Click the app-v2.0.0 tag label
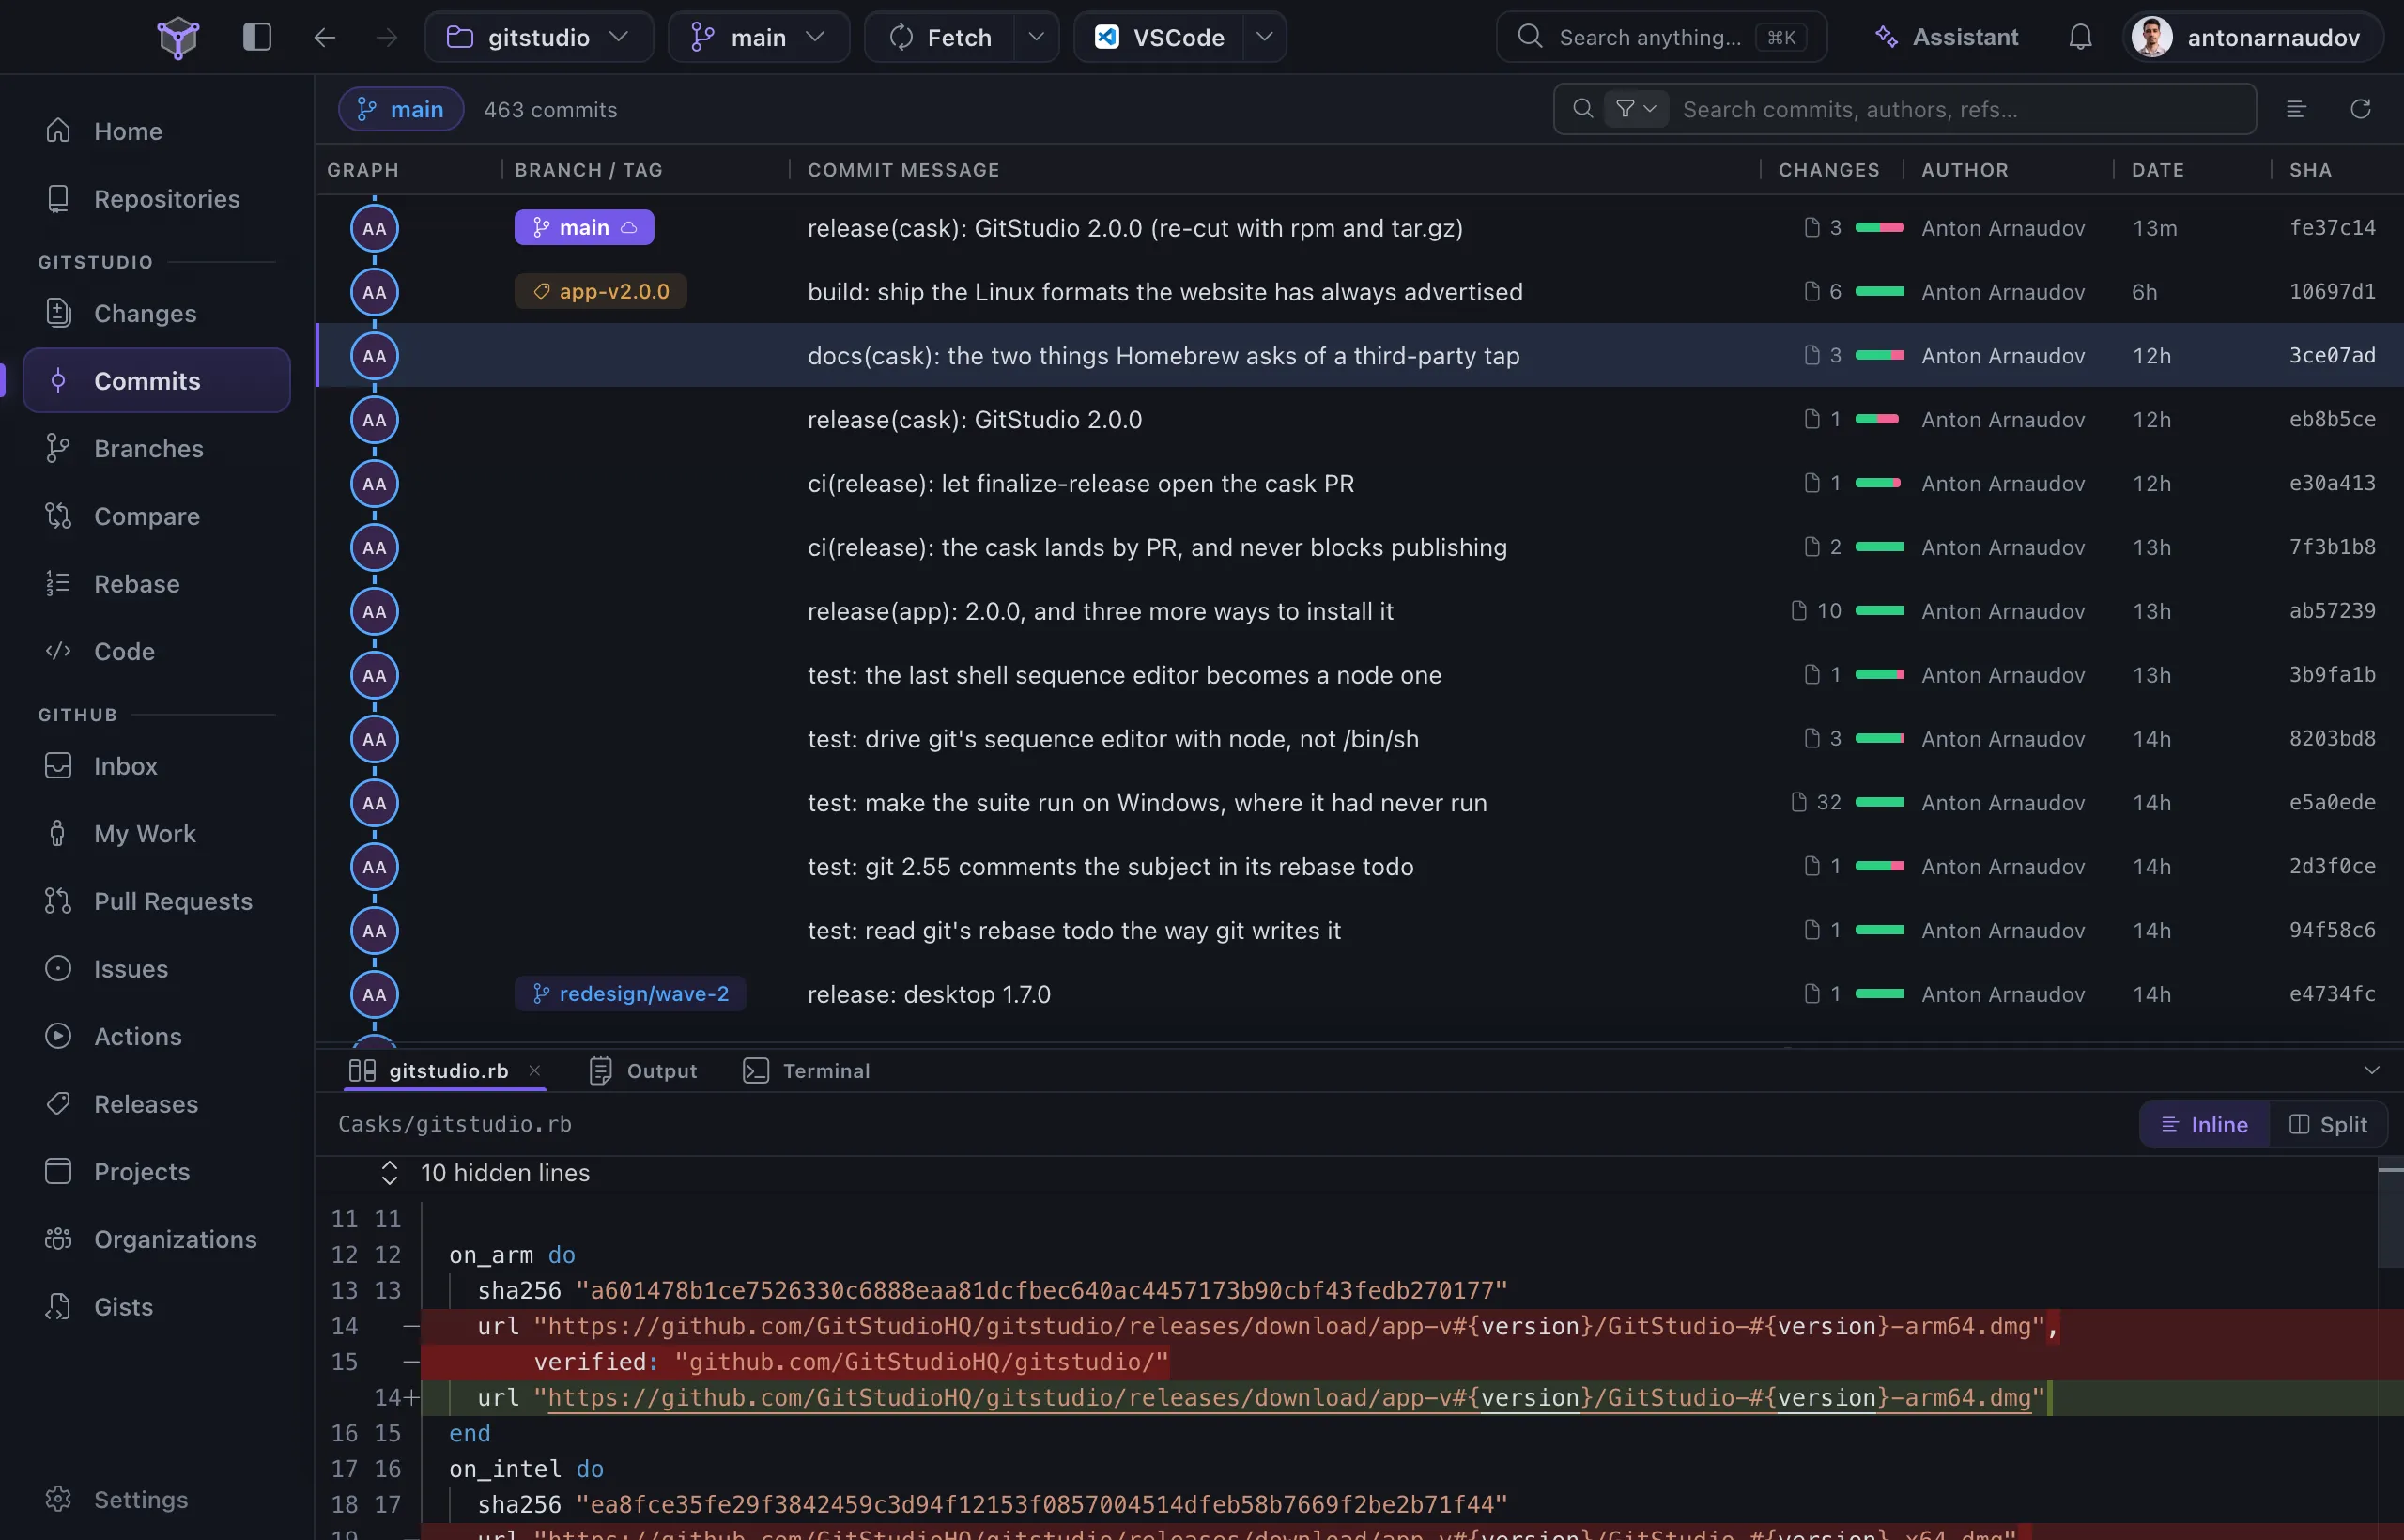The height and width of the screenshot is (1540, 2404). [600, 291]
